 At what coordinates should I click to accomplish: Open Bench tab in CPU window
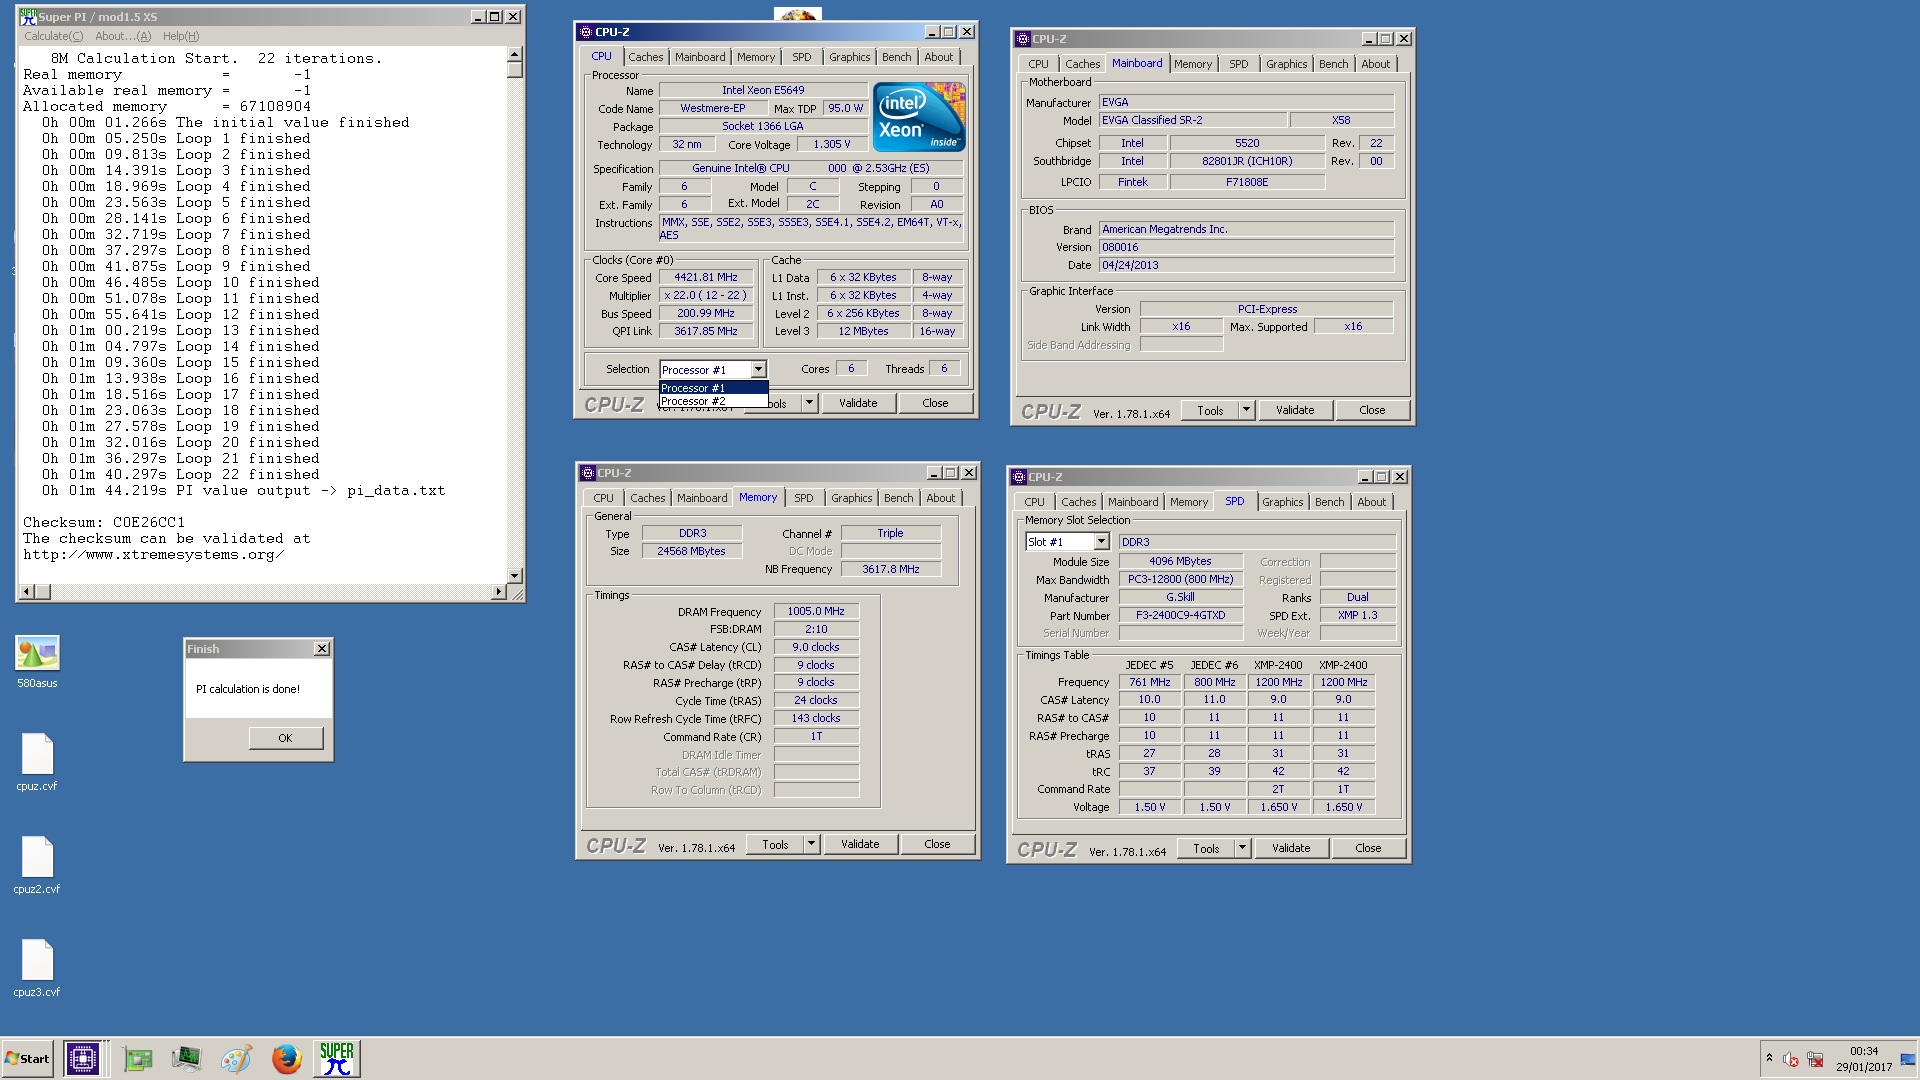click(x=896, y=57)
